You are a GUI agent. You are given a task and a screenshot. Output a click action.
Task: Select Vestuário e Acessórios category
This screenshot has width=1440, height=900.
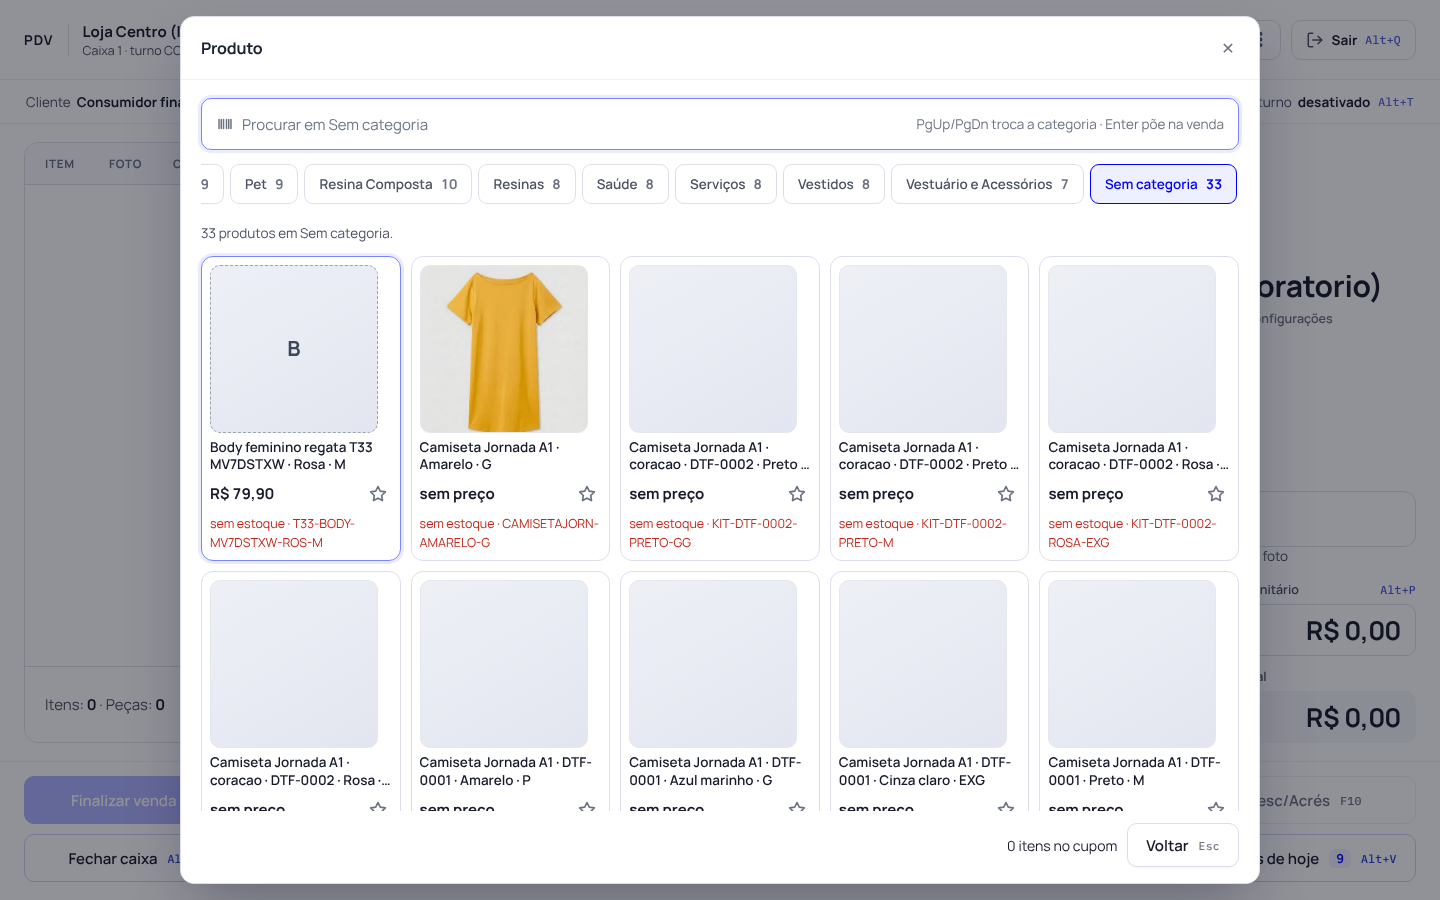click(987, 184)
